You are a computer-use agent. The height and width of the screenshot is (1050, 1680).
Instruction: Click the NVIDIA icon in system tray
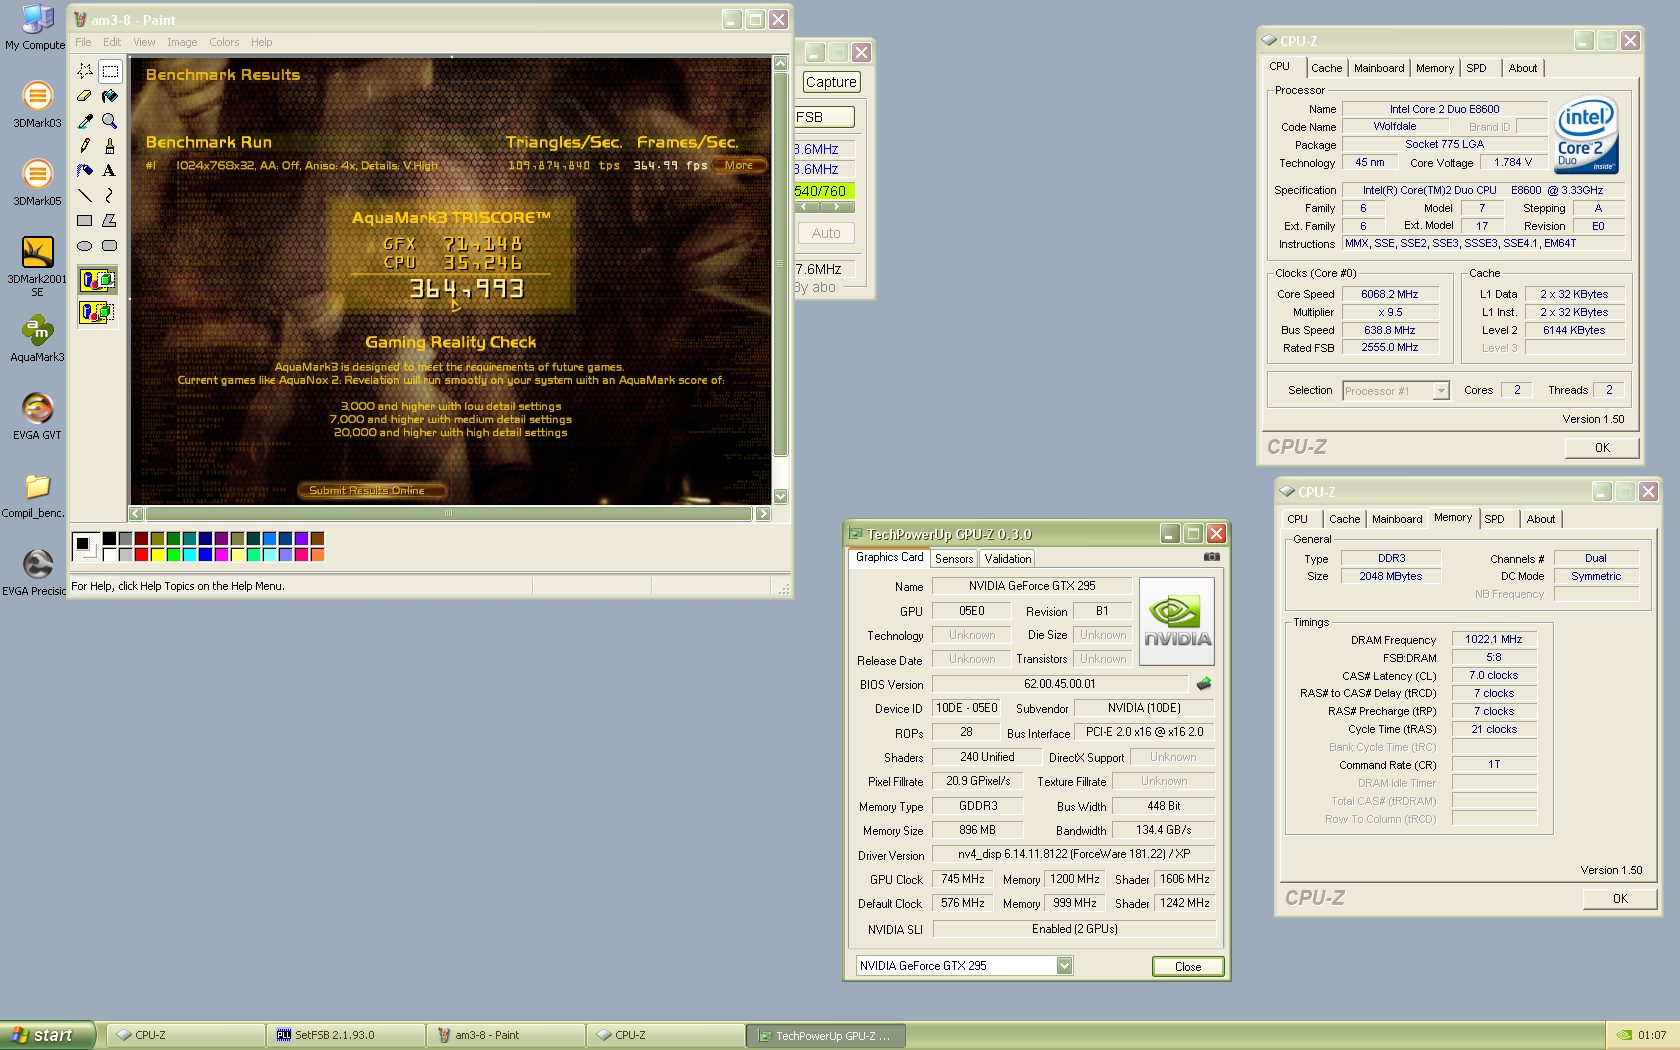tap(1624, 1035)
